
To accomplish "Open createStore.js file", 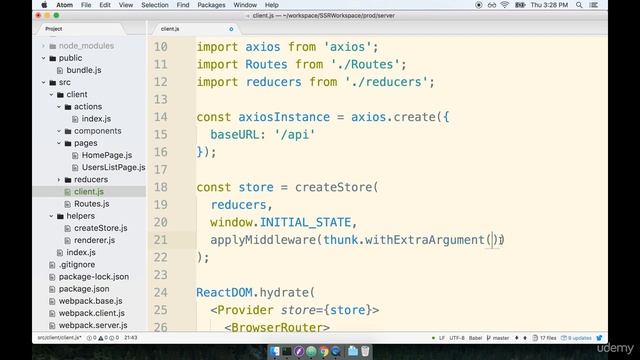I will pos(100,228).
